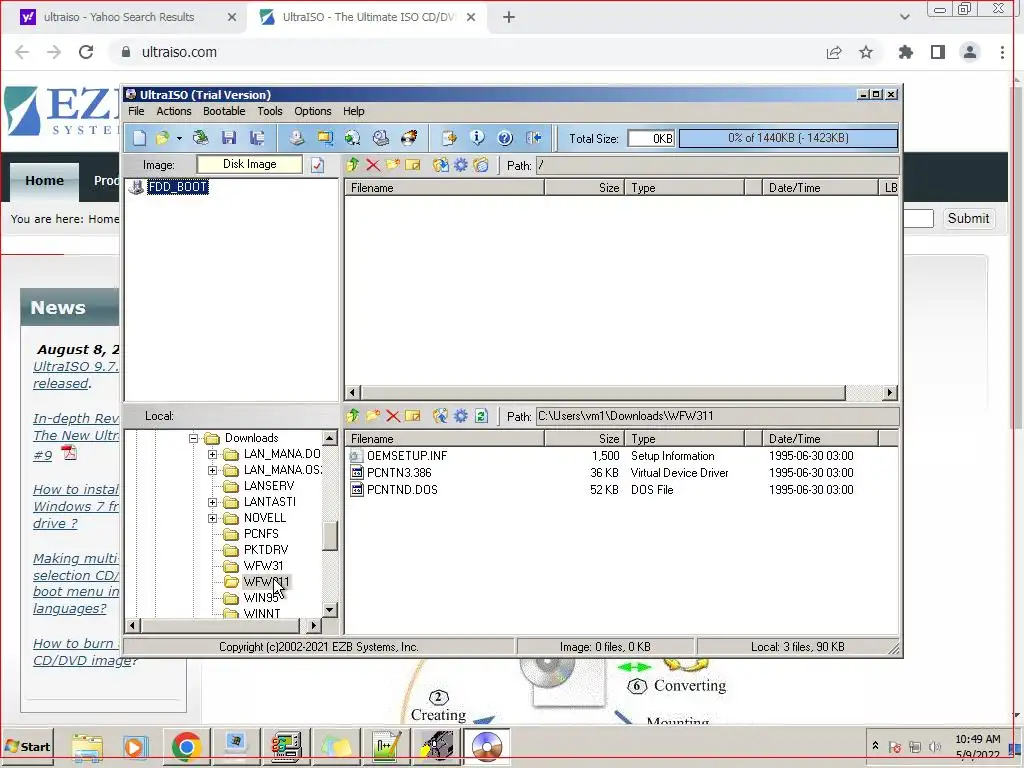Expand the LAN_MANA.OS folder node

pos(212,470)
